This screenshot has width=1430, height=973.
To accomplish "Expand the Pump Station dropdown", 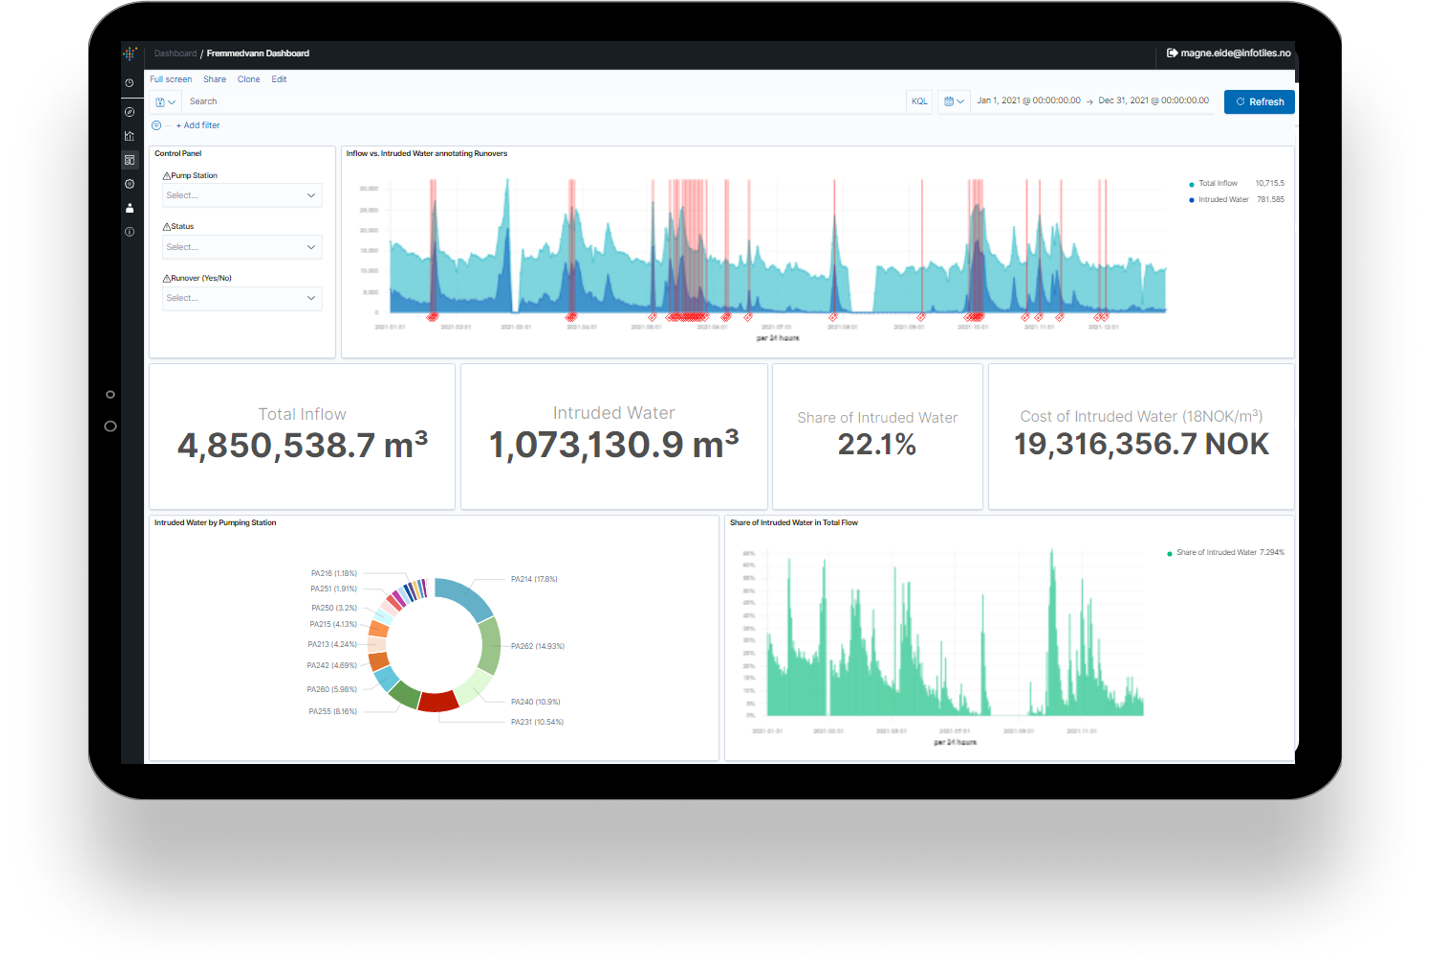I will pos(242,195).
